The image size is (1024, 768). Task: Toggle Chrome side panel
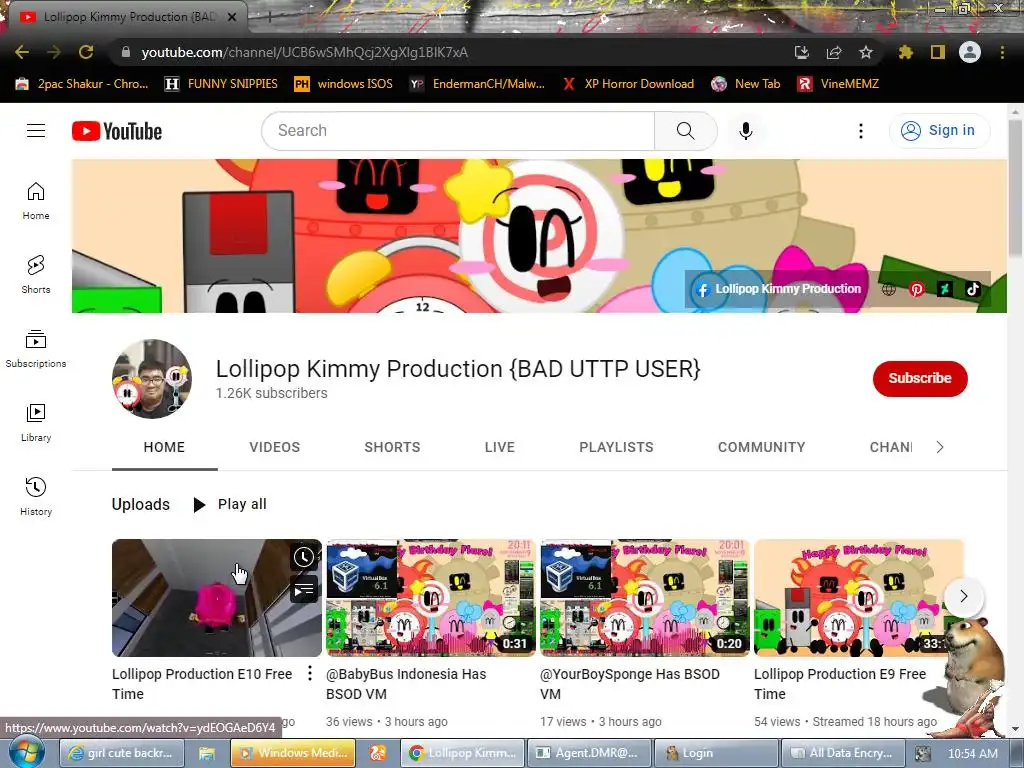click(x=938, y=52)
